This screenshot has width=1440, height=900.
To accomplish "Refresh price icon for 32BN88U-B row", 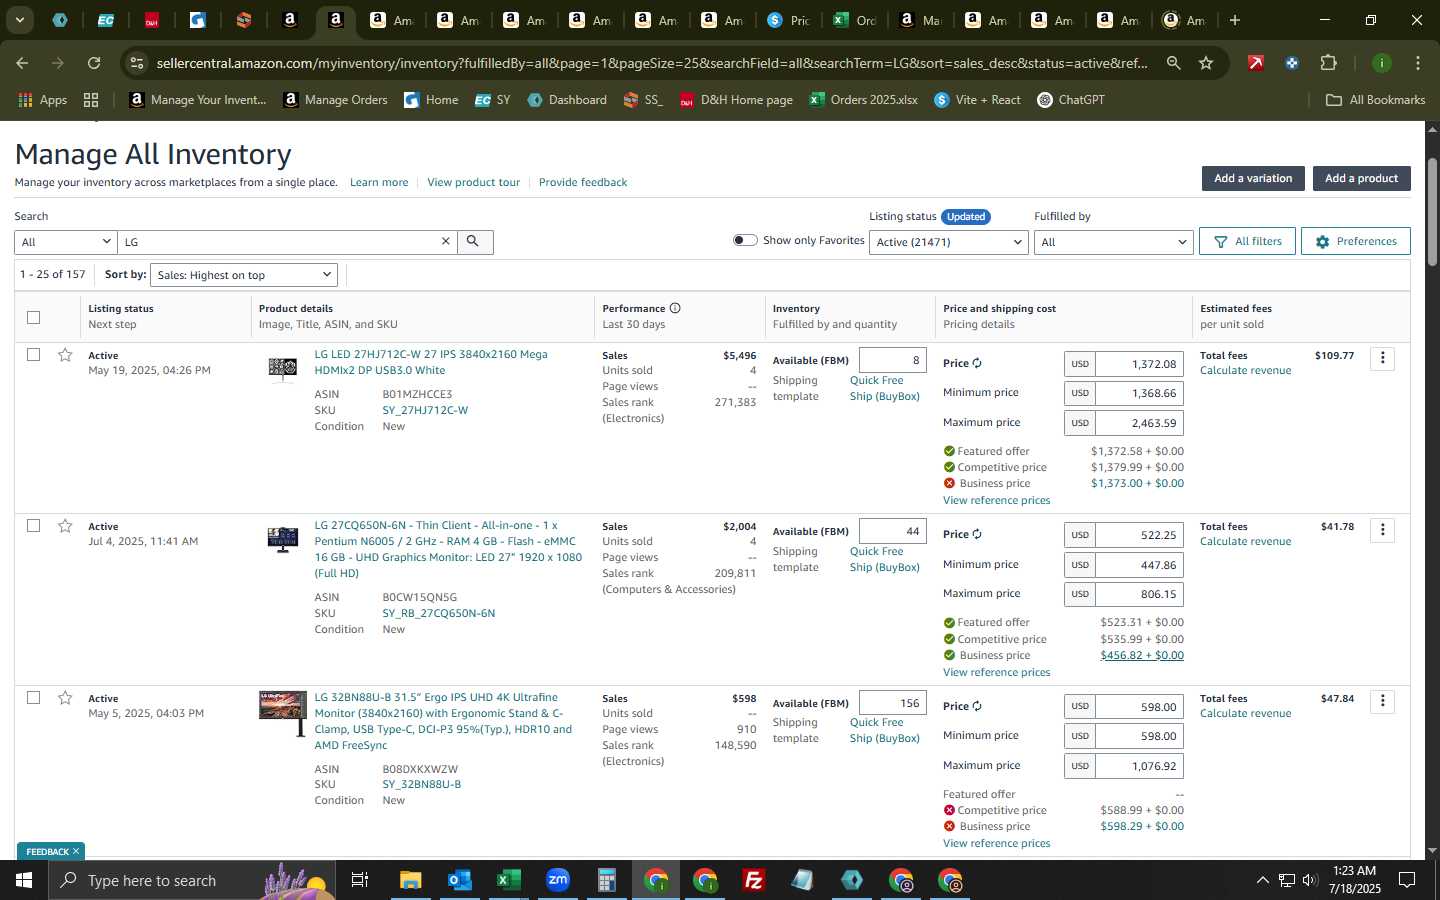I will point(977,706).
